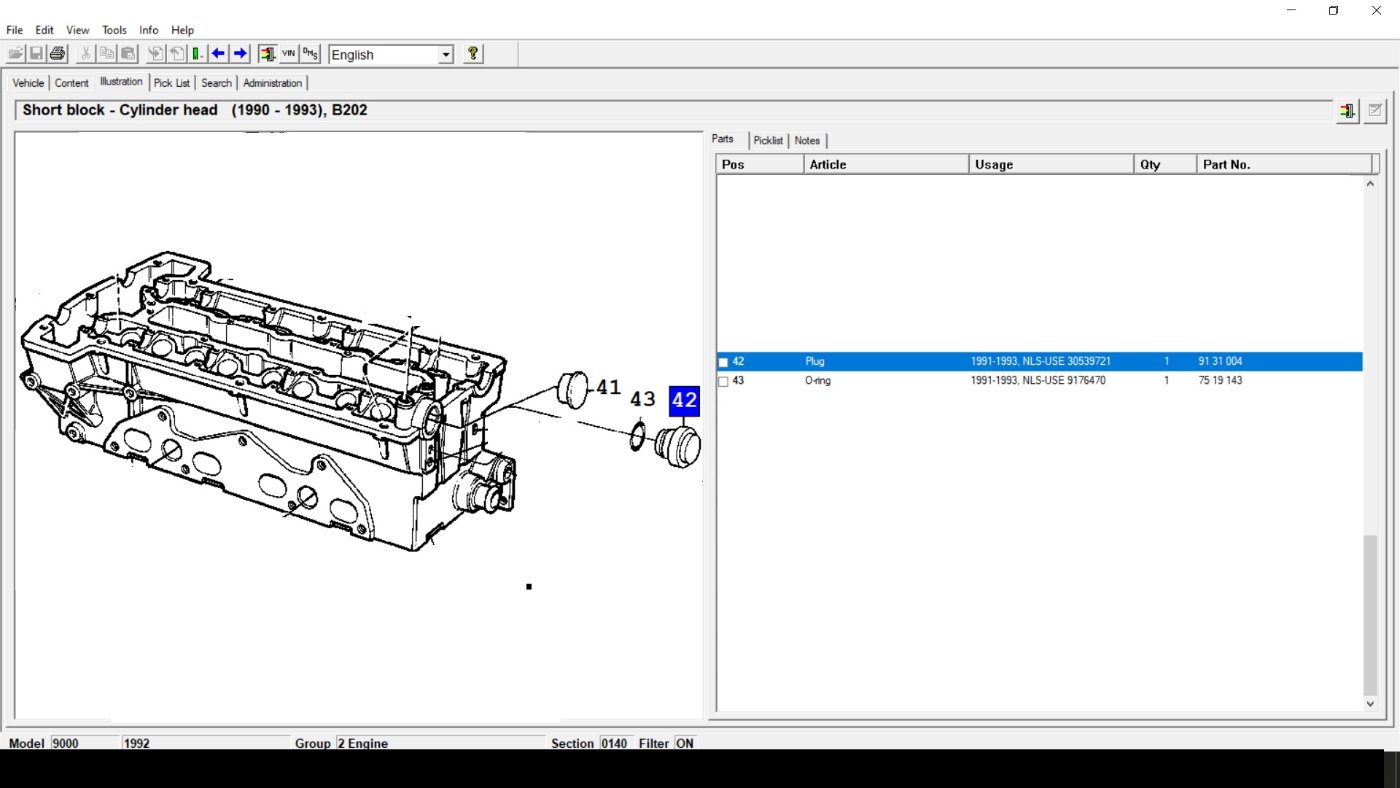Click the note edit icon beside the title
Viewport: 1400px width, 788px height.
pos(1376,111)
